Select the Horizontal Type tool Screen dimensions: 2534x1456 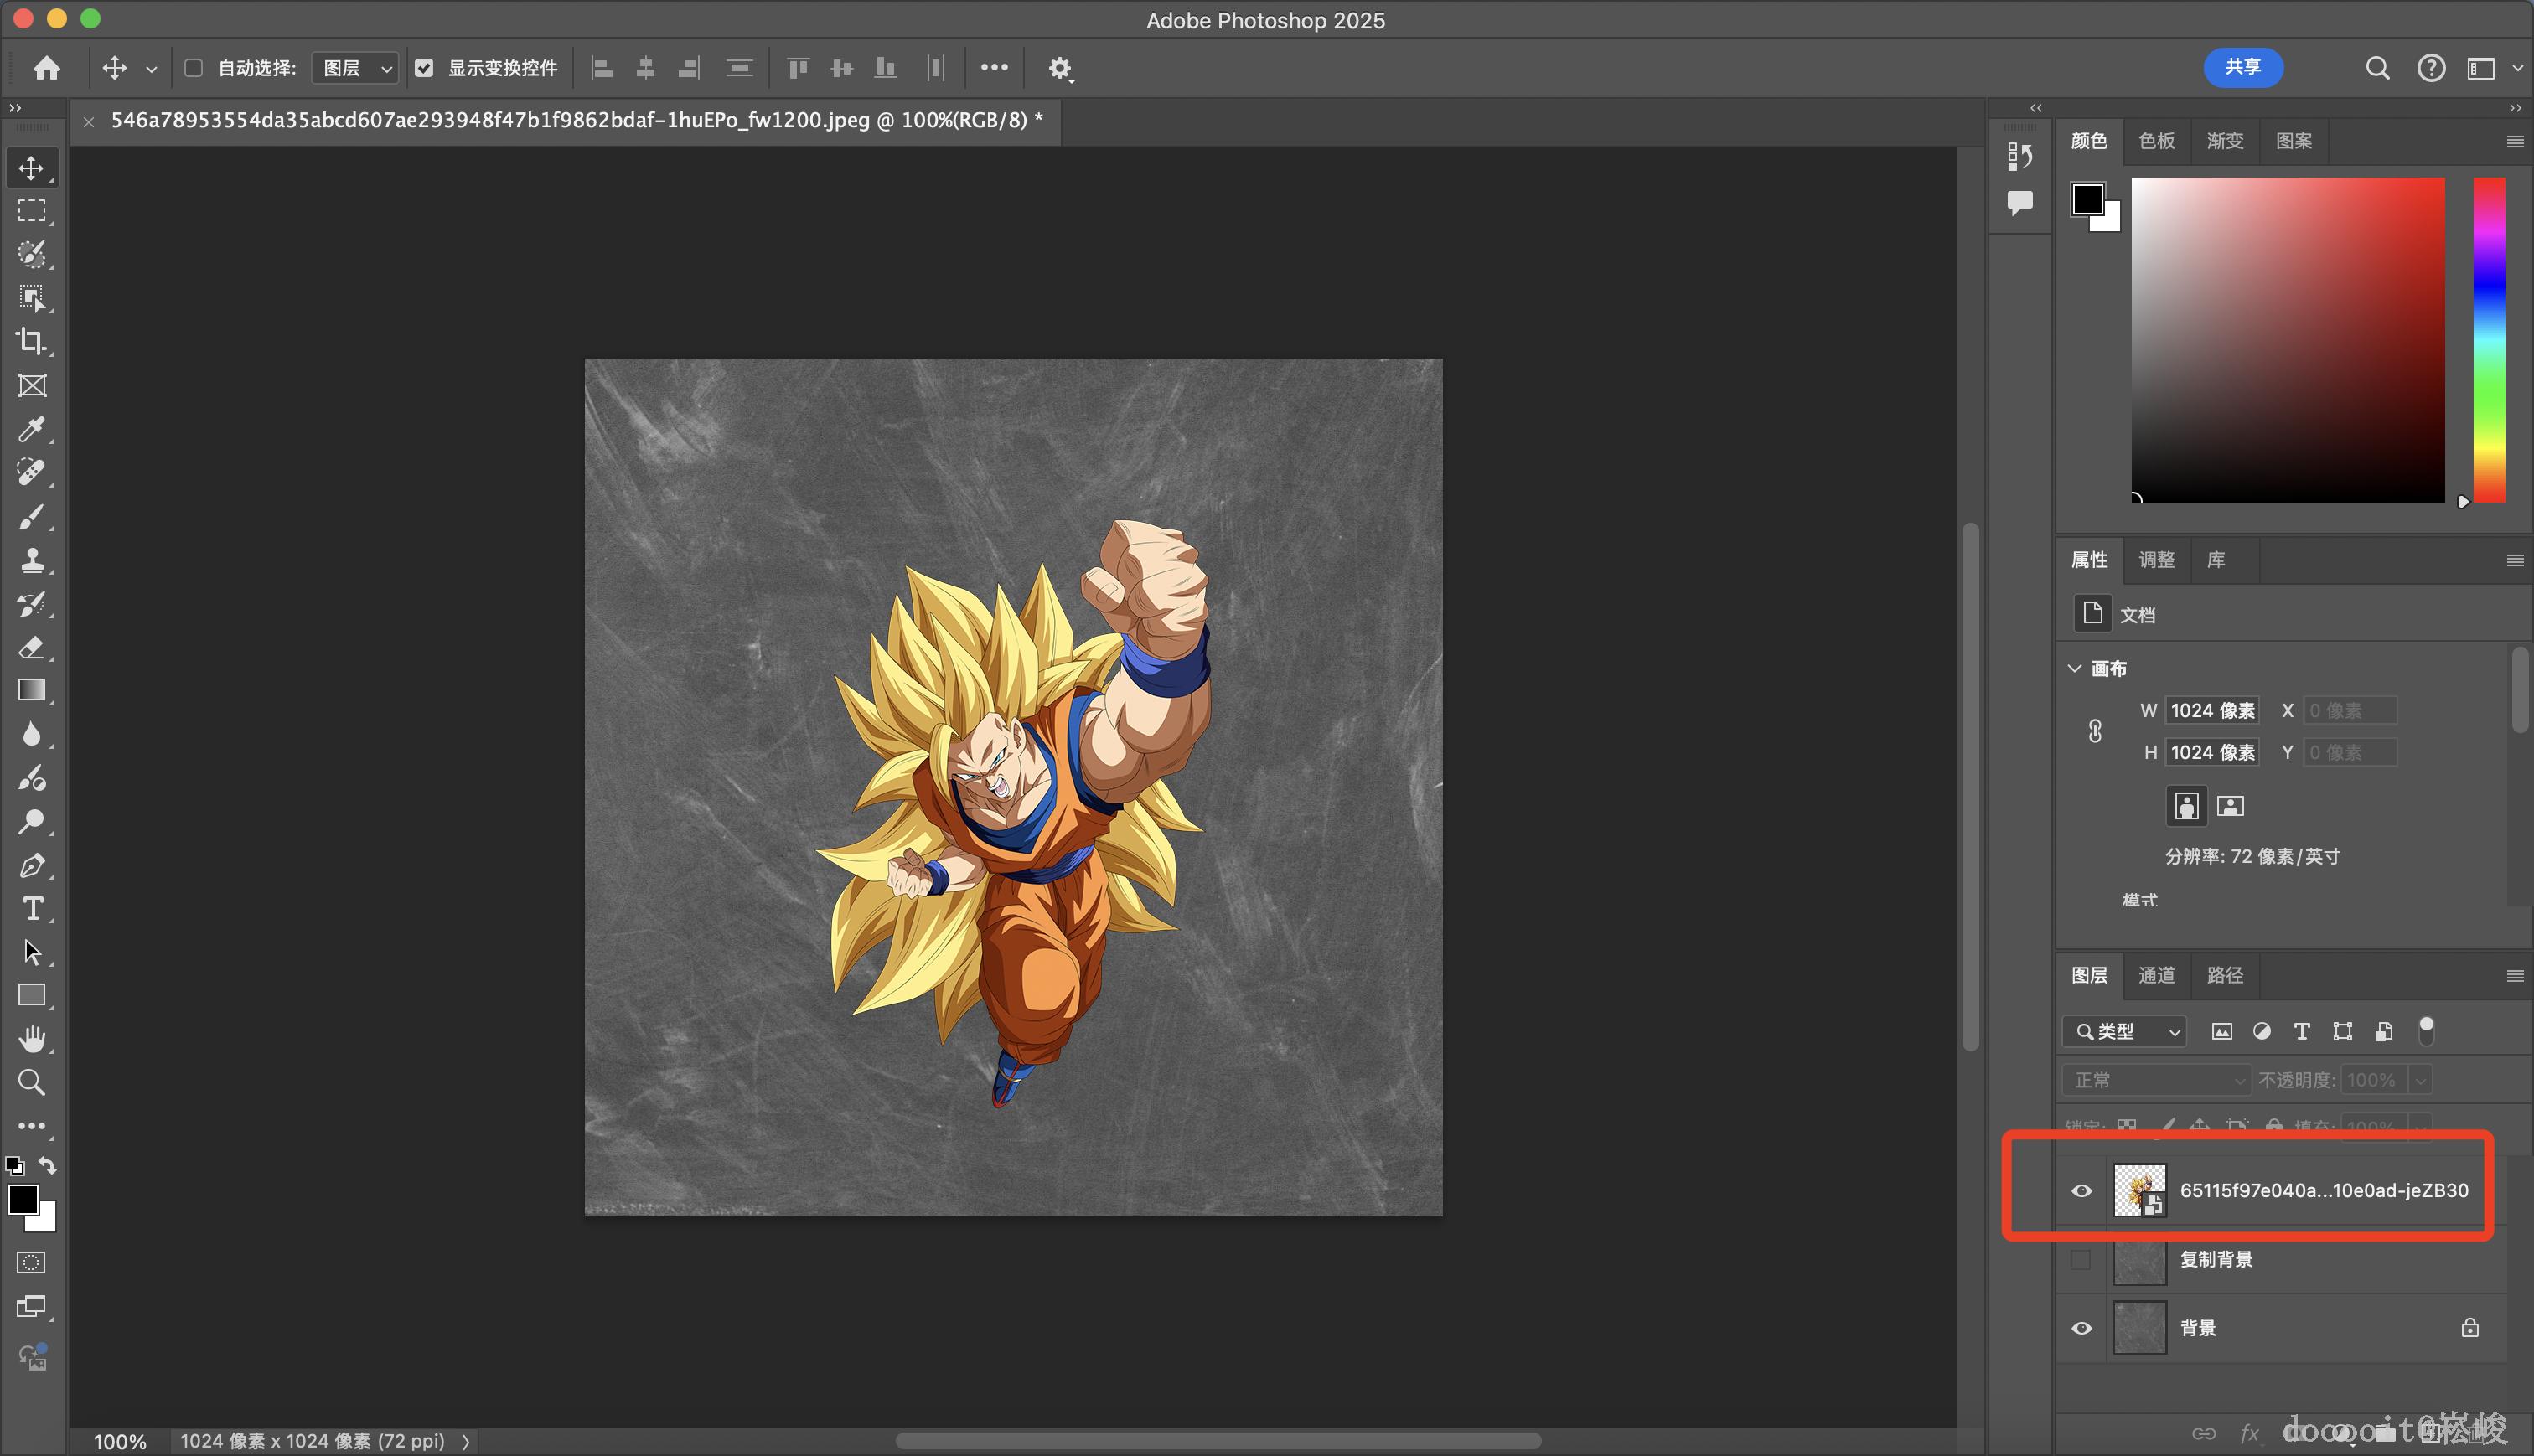click(31, 909)
